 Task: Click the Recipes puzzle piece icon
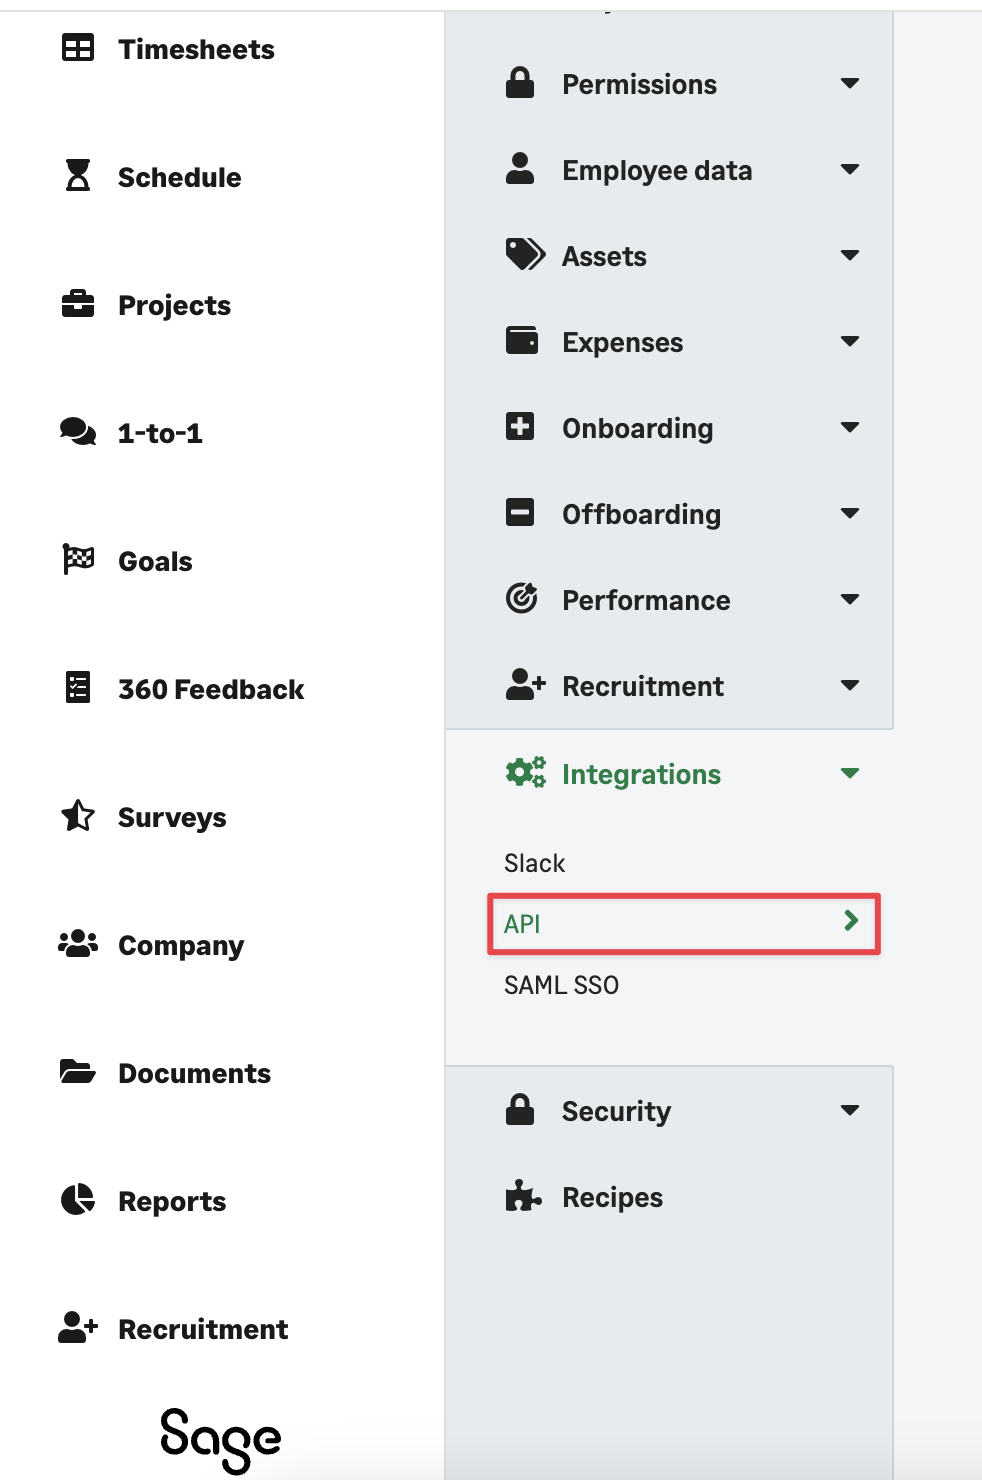522,1196
